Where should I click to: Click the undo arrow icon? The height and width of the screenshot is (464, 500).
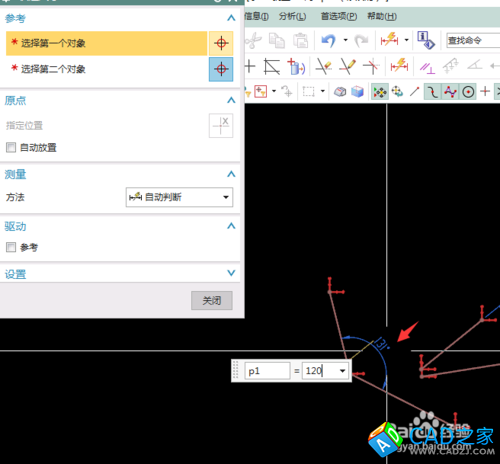[x=329, y=41]
